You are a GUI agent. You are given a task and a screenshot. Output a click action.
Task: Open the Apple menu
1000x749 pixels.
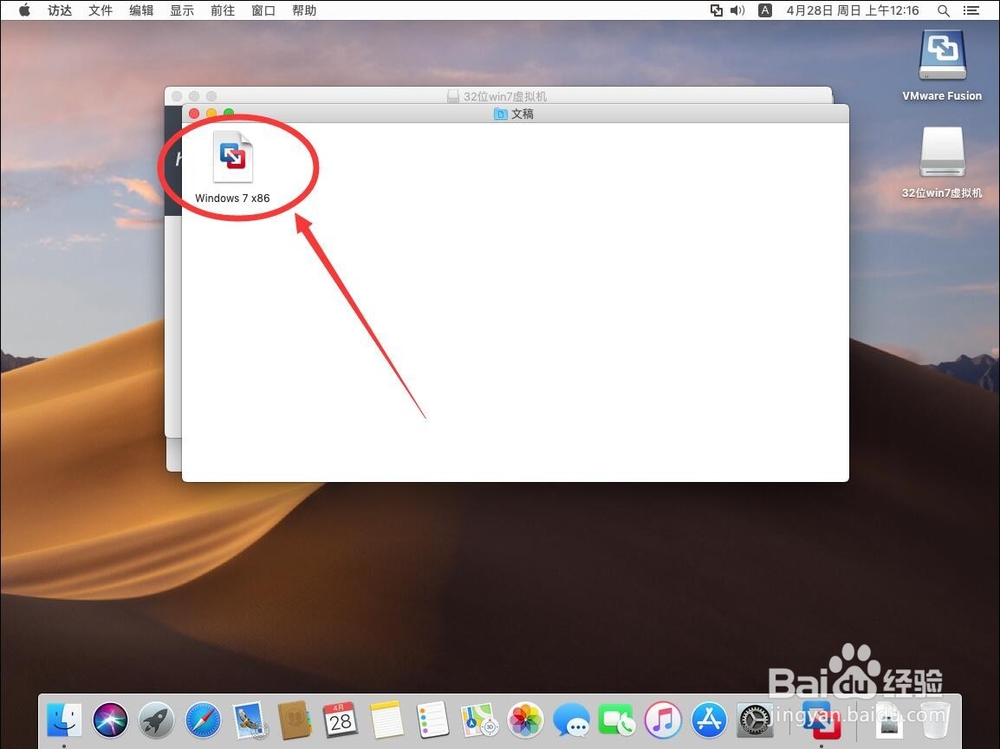24,10
